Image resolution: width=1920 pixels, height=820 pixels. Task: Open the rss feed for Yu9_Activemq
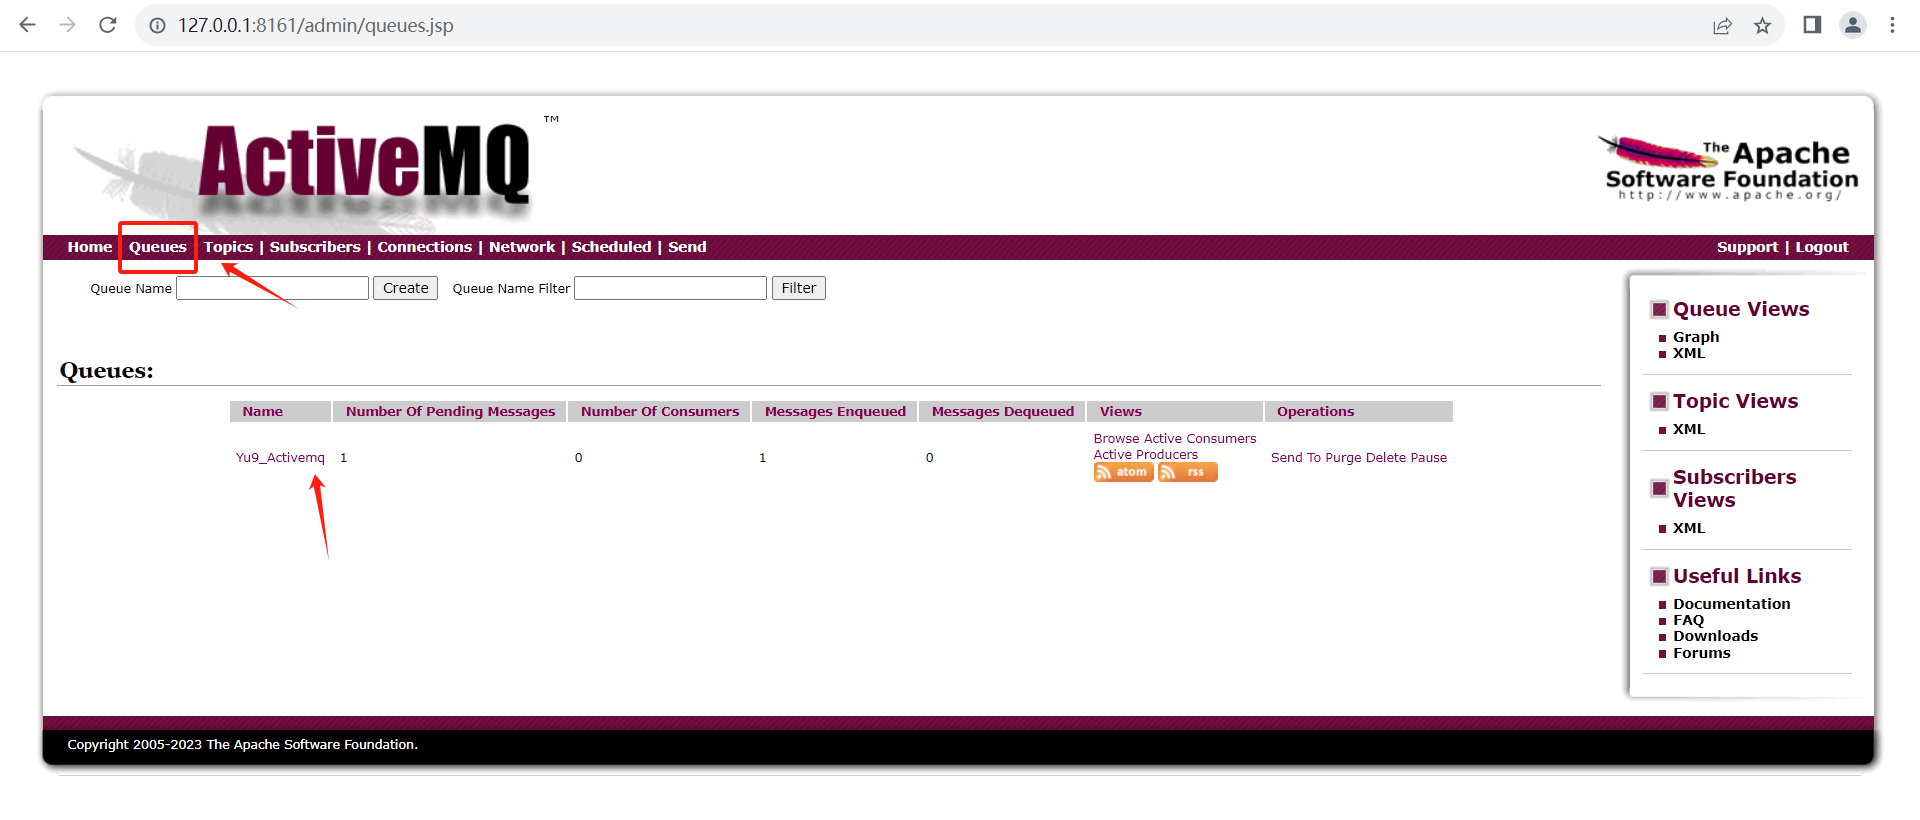click(x=1187, y=472)
